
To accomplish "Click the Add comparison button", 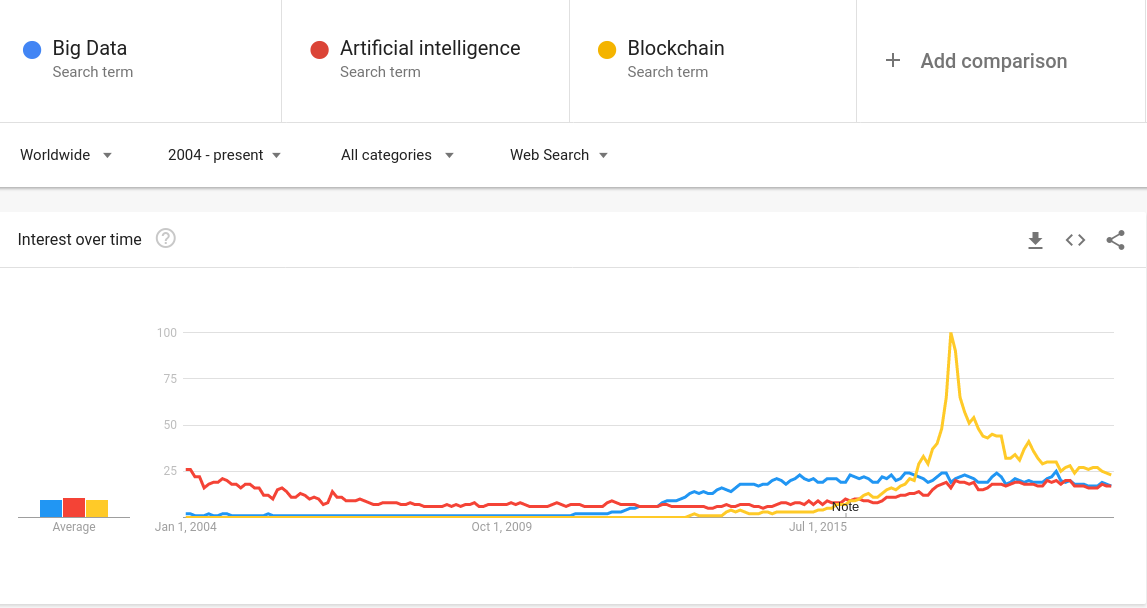I will click(x=993, y=61).
